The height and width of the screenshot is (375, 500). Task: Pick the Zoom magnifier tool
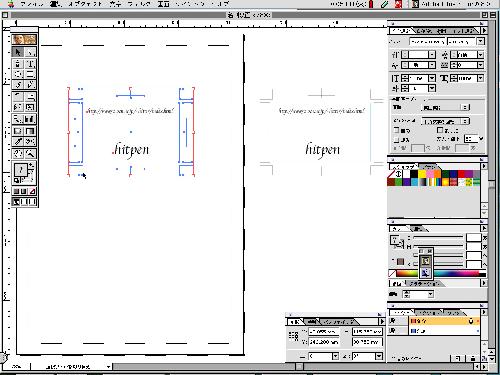[x=30, y=153]
